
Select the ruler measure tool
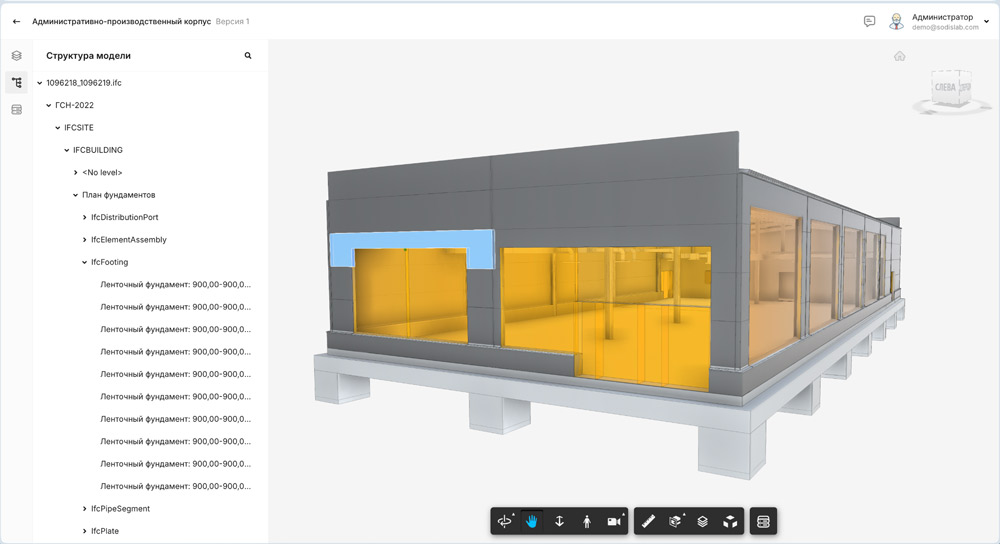point(648,521)
